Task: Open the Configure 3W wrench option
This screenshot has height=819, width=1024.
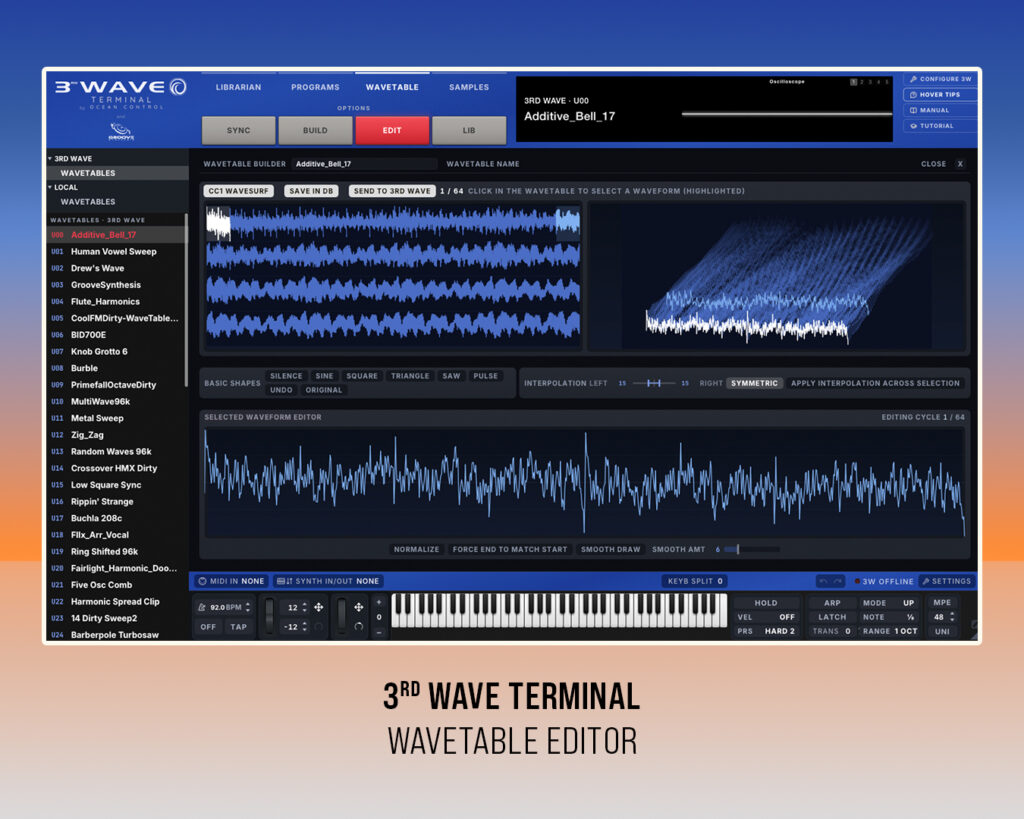Action: point(940,79)
